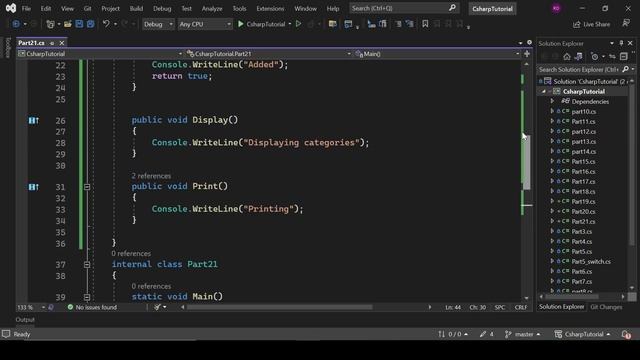Open the Edit menu
640x360 pixels.
tap(46, 8)
